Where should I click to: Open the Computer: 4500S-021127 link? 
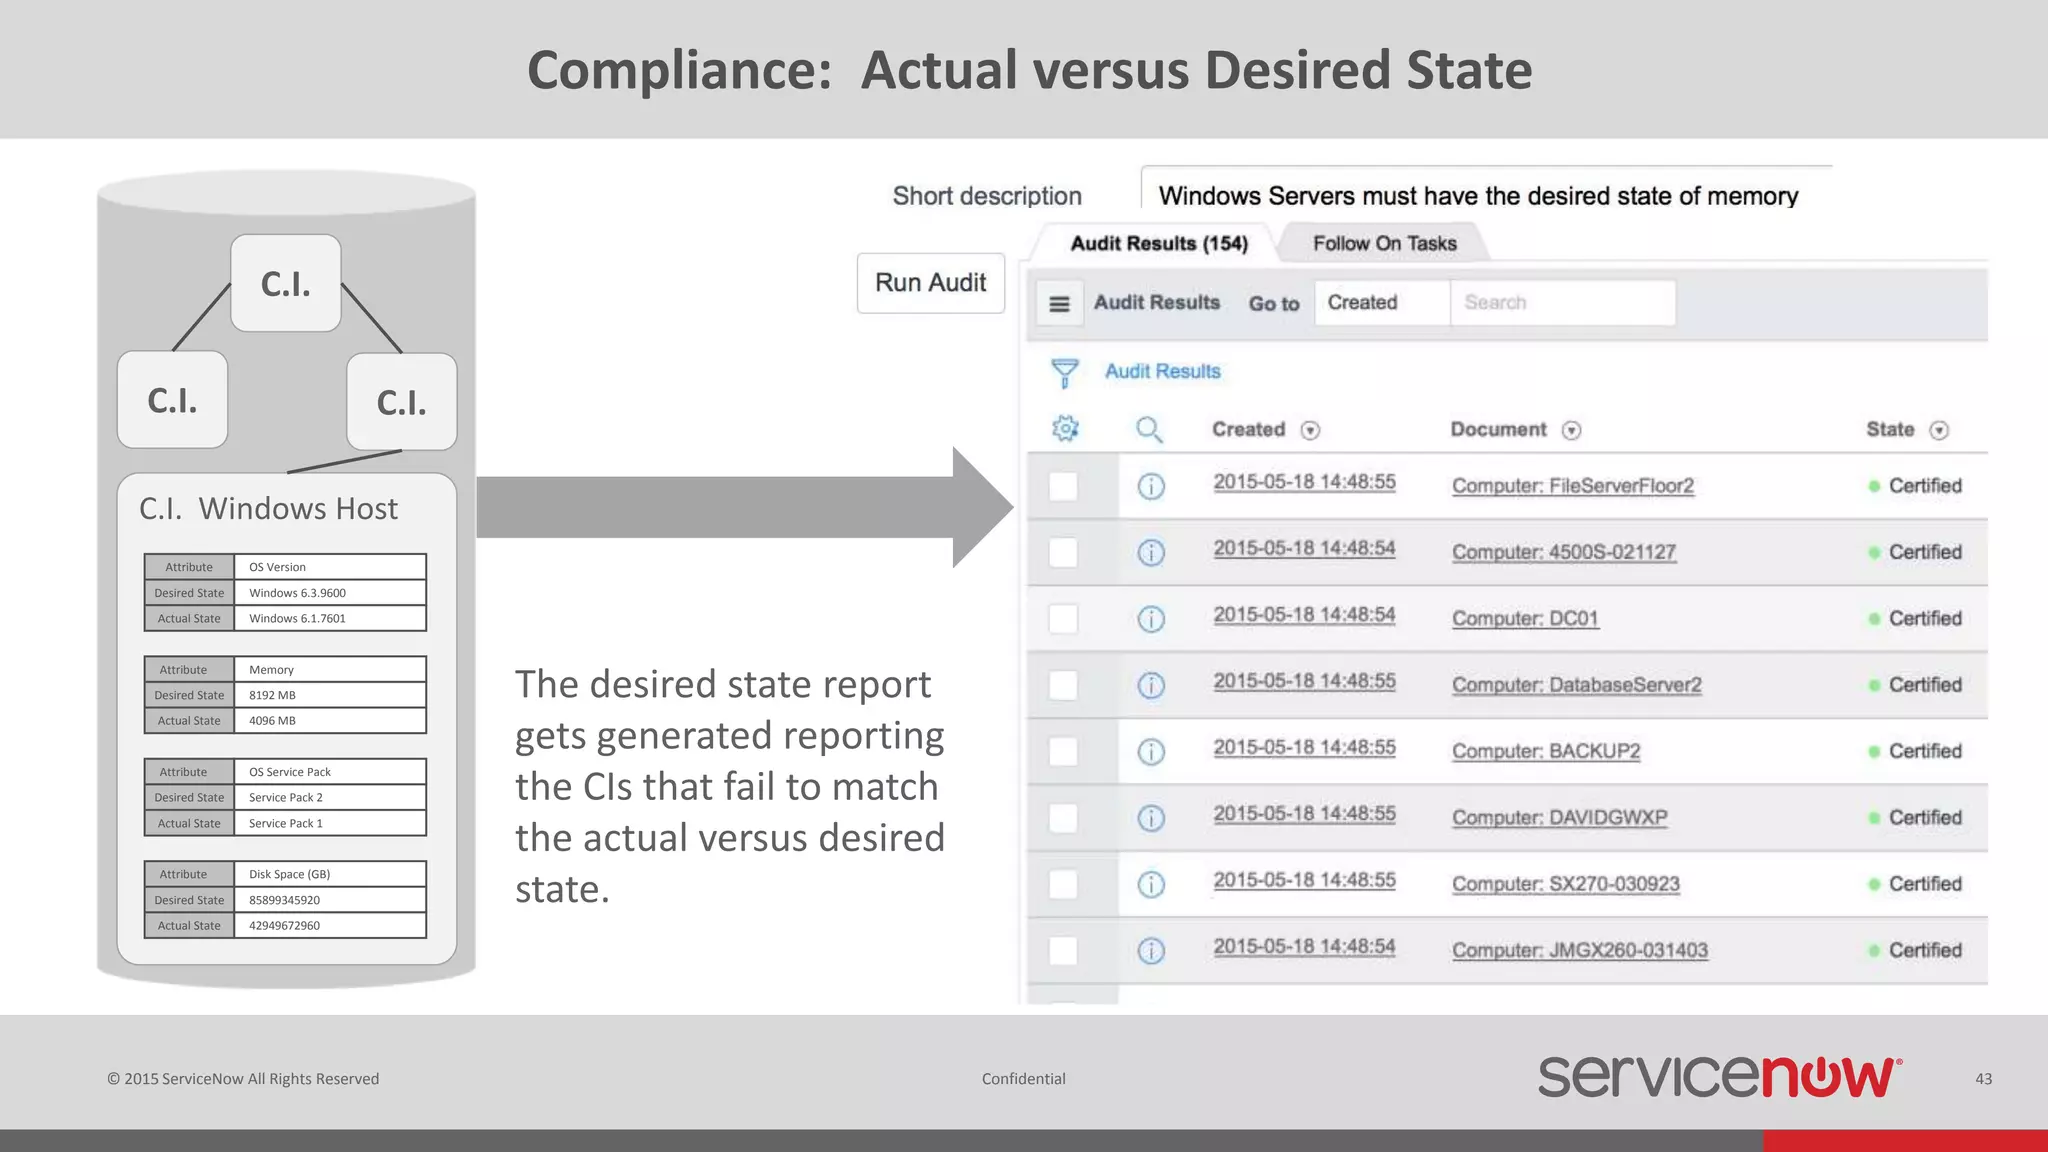[x=1563, y=553]
